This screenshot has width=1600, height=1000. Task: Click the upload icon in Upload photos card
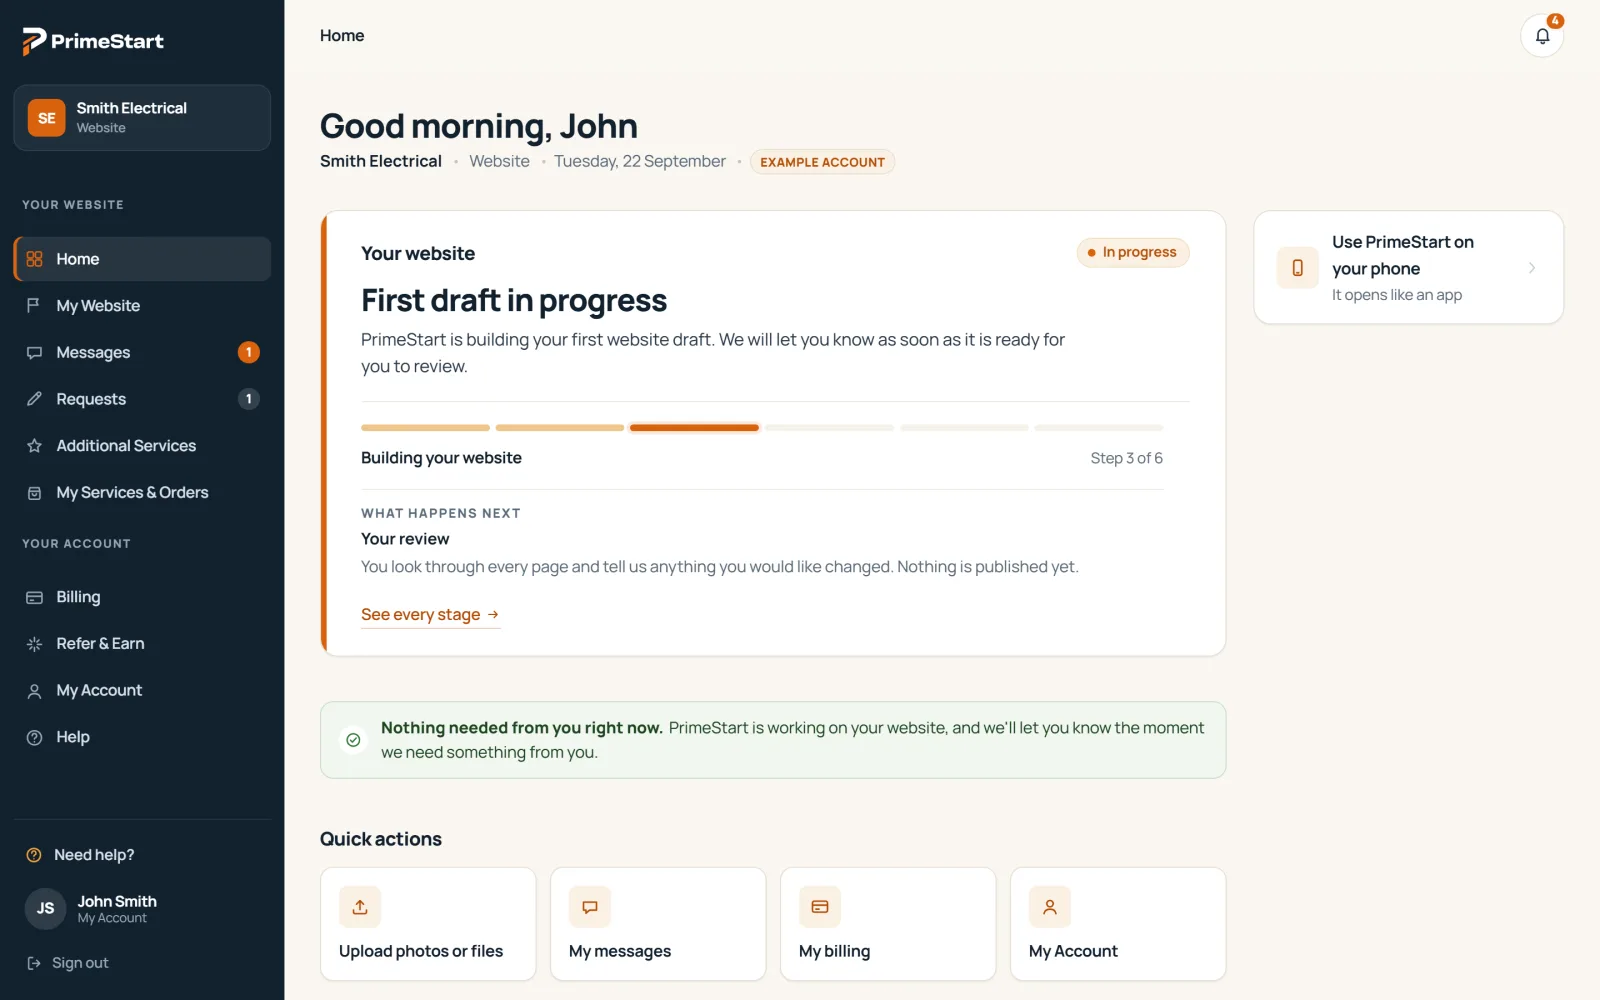click(x=360, y=907)
